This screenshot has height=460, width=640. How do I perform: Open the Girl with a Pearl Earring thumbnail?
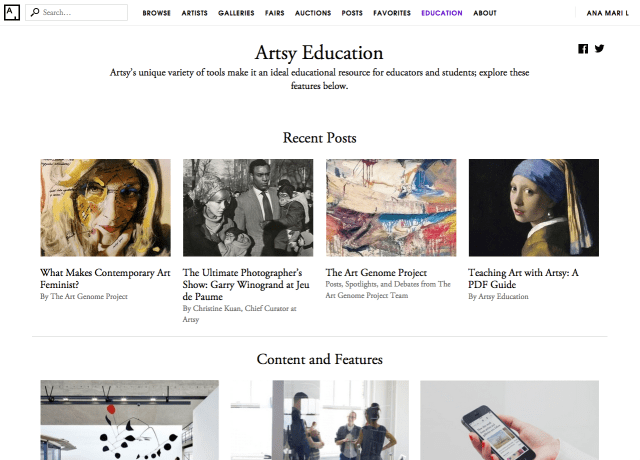[533, 208]
